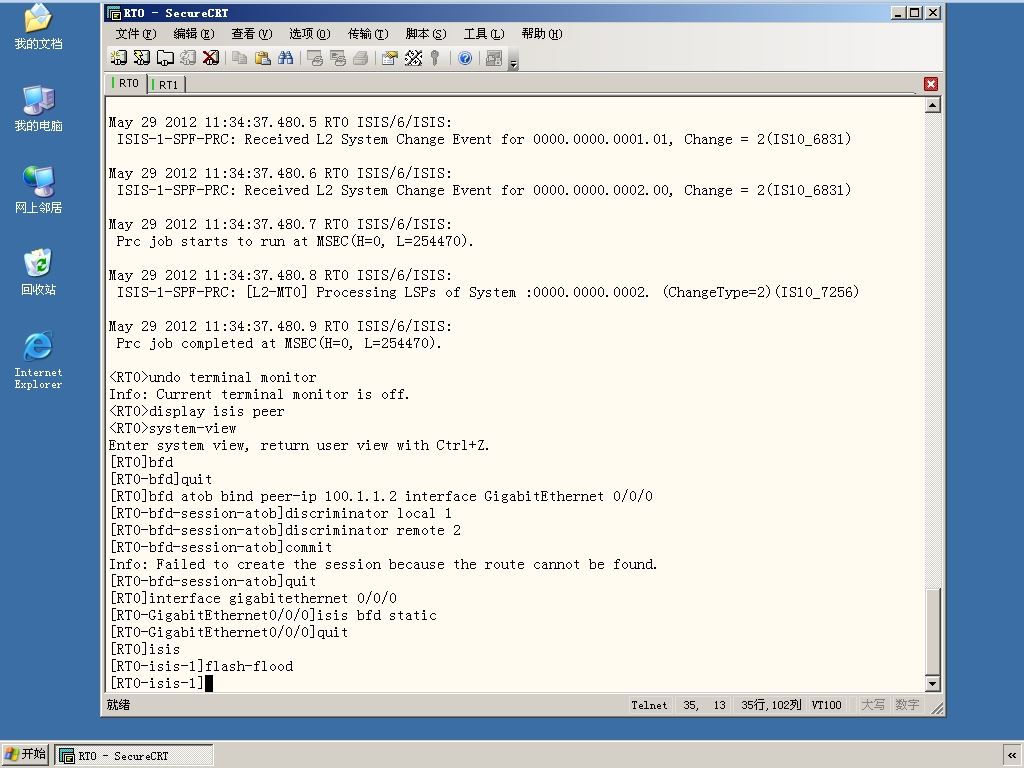The image size is (1024, 768).
Task: Close the active tab with red X
Action: coord(931,84)
